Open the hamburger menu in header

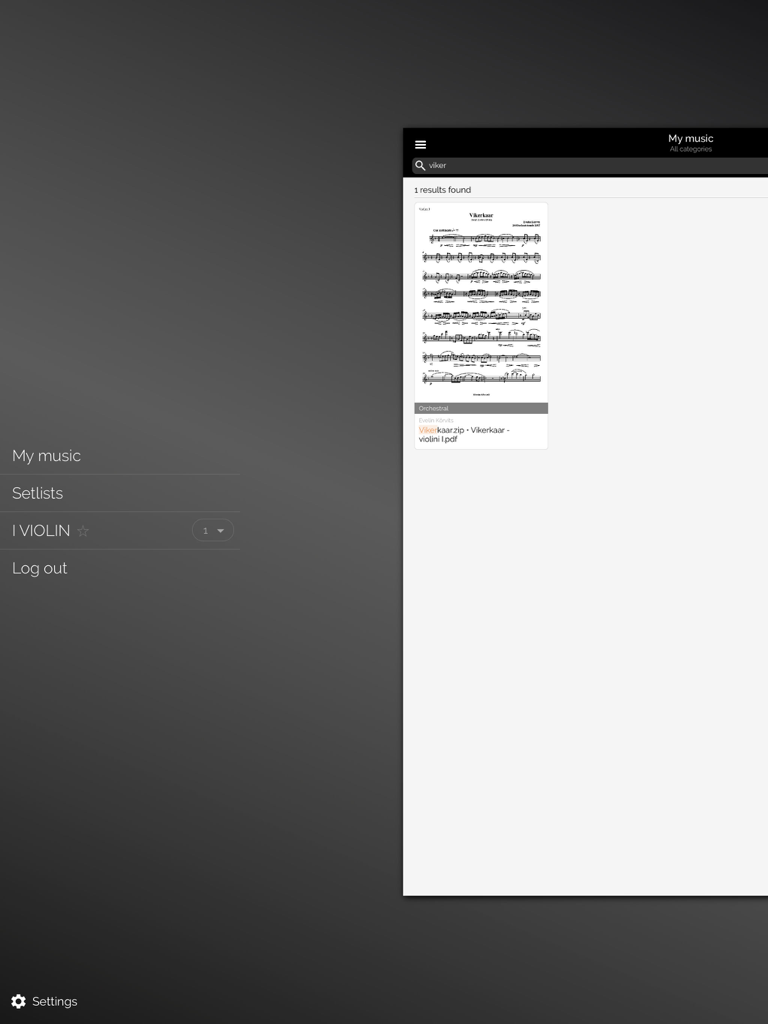(420, 145)
